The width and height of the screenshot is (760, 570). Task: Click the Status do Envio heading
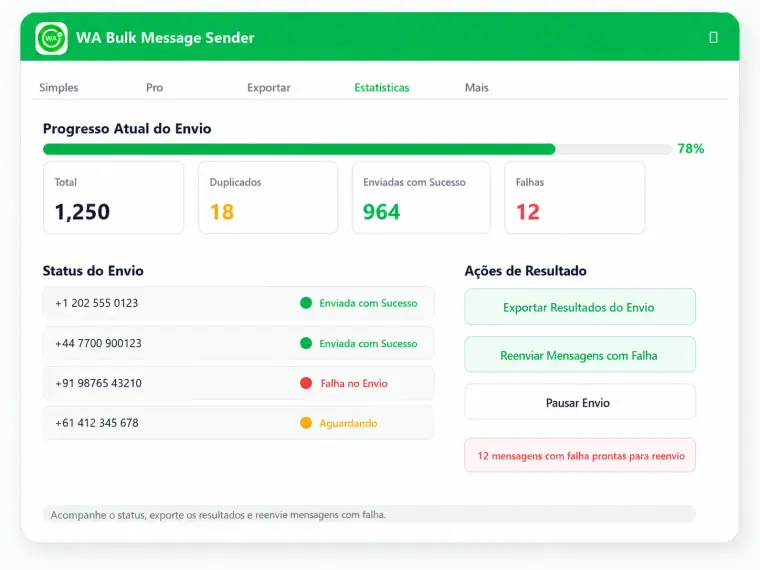pyautogui.click(x=93, y=270)
